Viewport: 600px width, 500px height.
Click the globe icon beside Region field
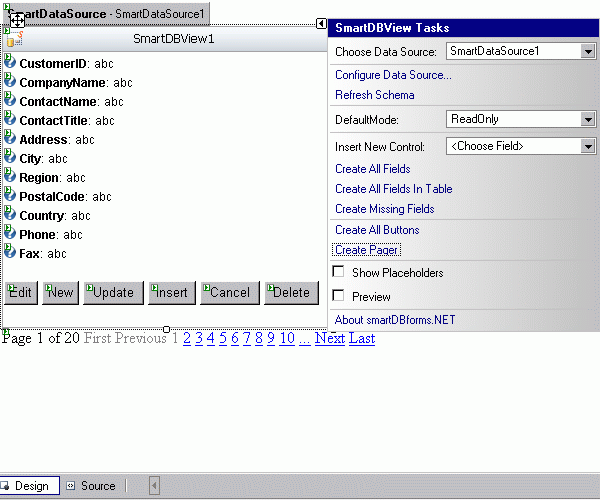[x=10, y=176]
